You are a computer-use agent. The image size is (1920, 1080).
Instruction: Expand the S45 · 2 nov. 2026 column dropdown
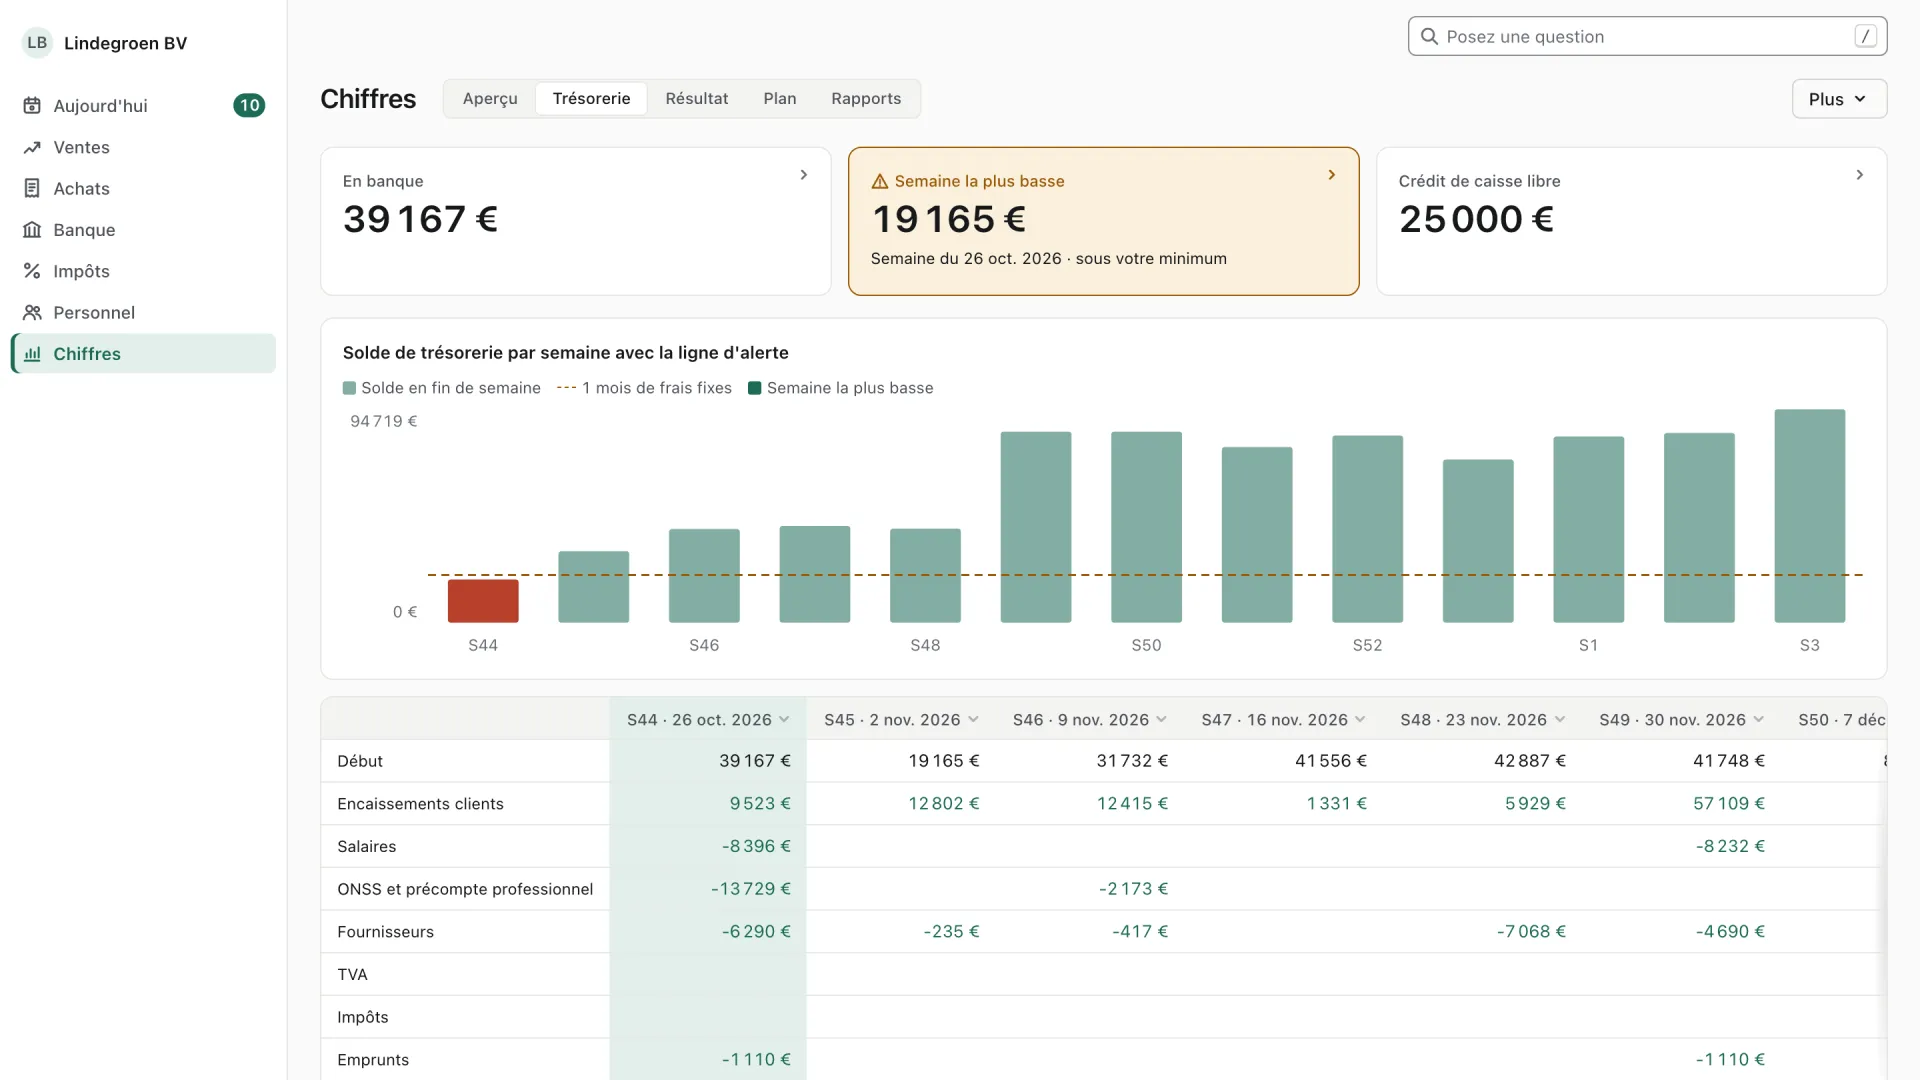click(x=973, y=720)
